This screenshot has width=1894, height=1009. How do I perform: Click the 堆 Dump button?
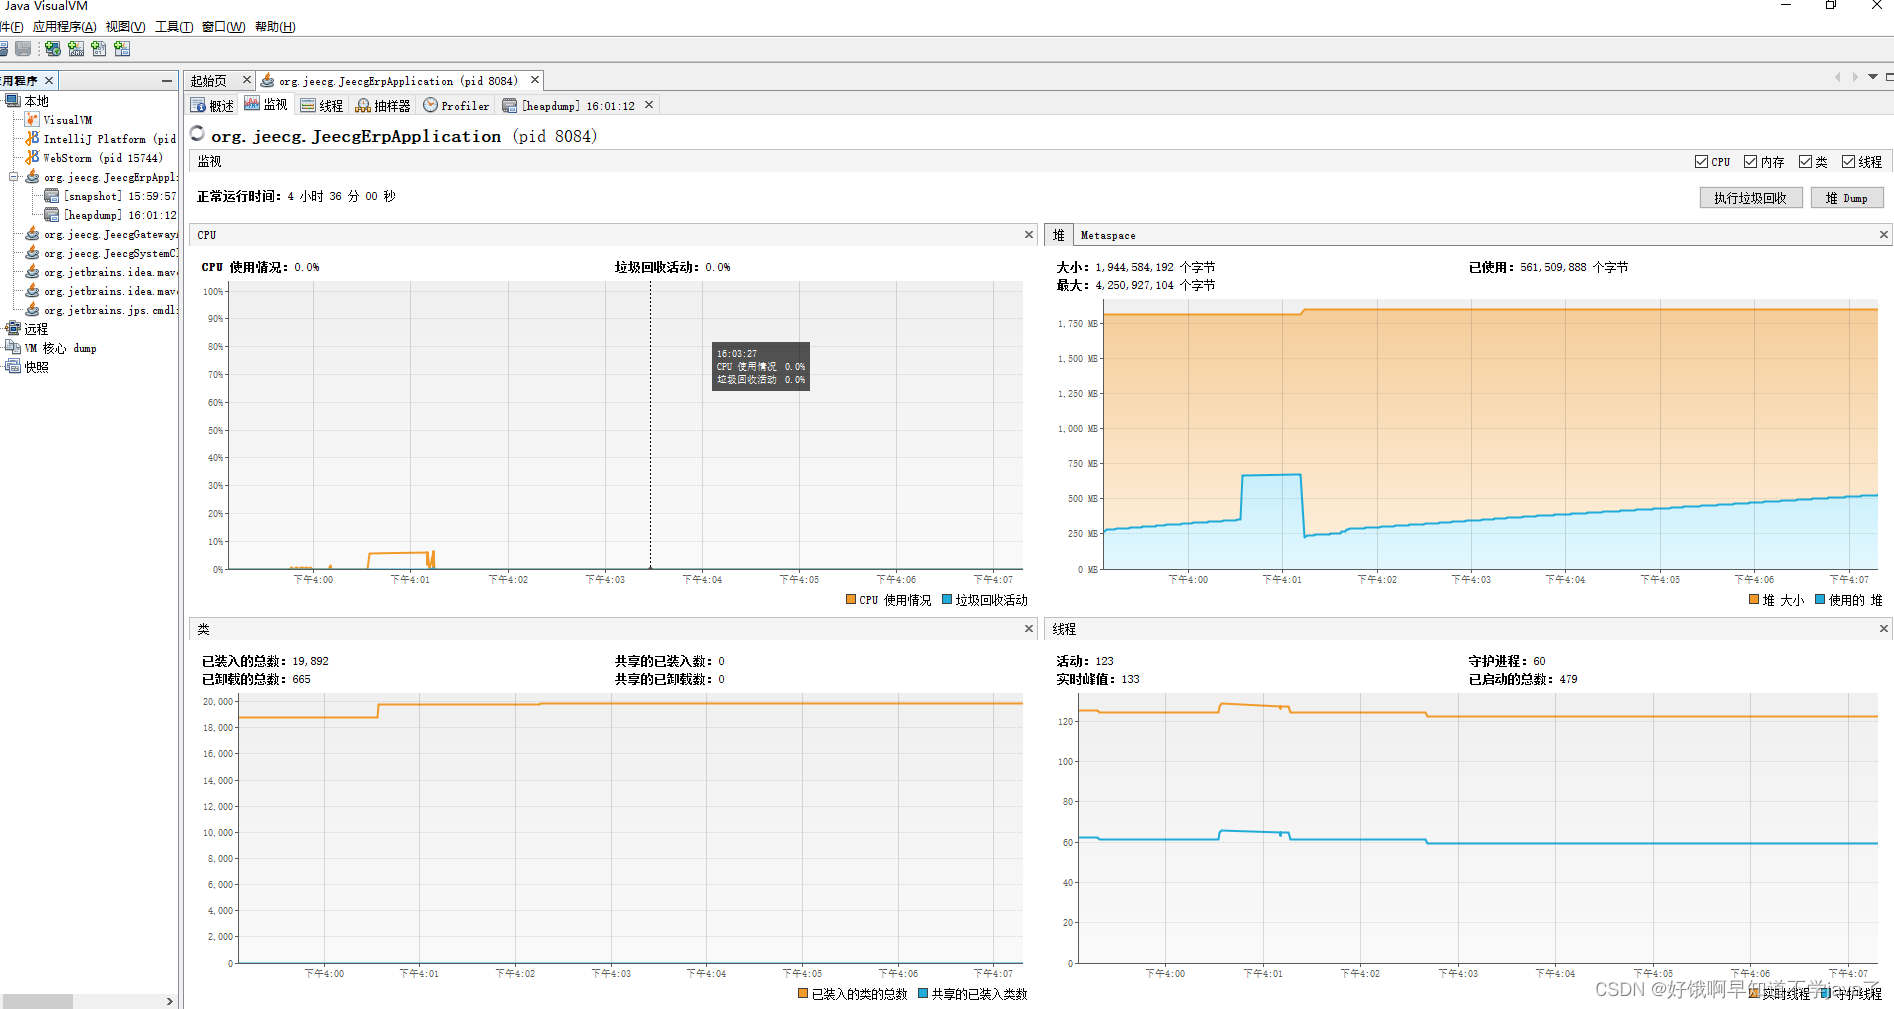pos(1846,198)
